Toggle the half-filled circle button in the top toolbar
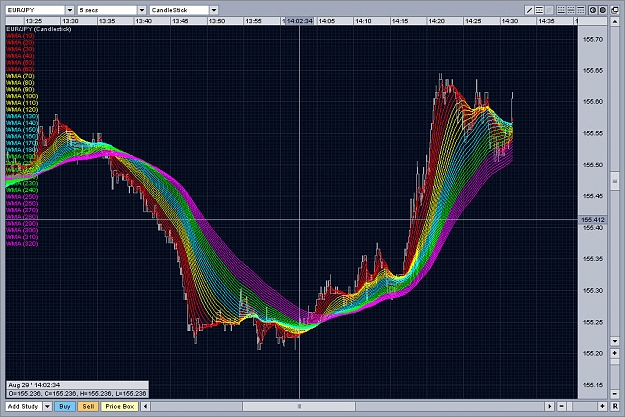The width and height of the screenshot is (625, 417). click(x=593, y=10)
